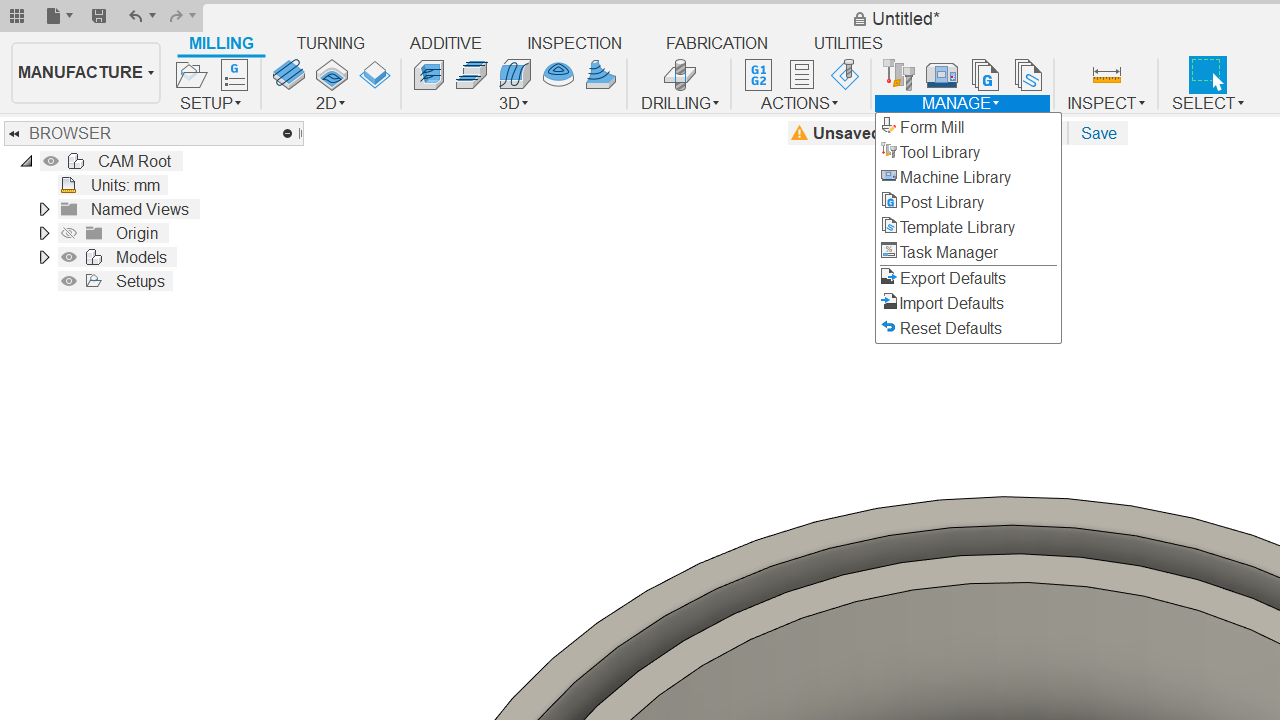Show the hidden Origin folder
The width and height of the screenshot is (1280, 720).
[69, 233]
